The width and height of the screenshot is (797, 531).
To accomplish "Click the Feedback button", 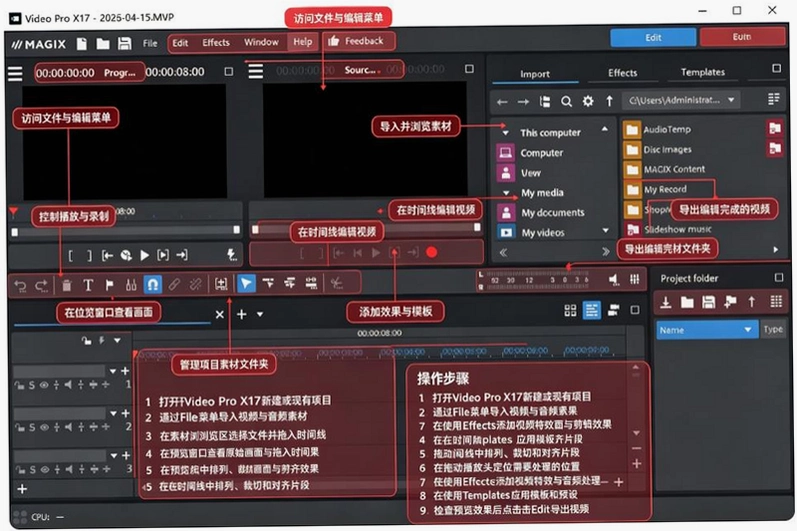I will click(x=356, y=41).
